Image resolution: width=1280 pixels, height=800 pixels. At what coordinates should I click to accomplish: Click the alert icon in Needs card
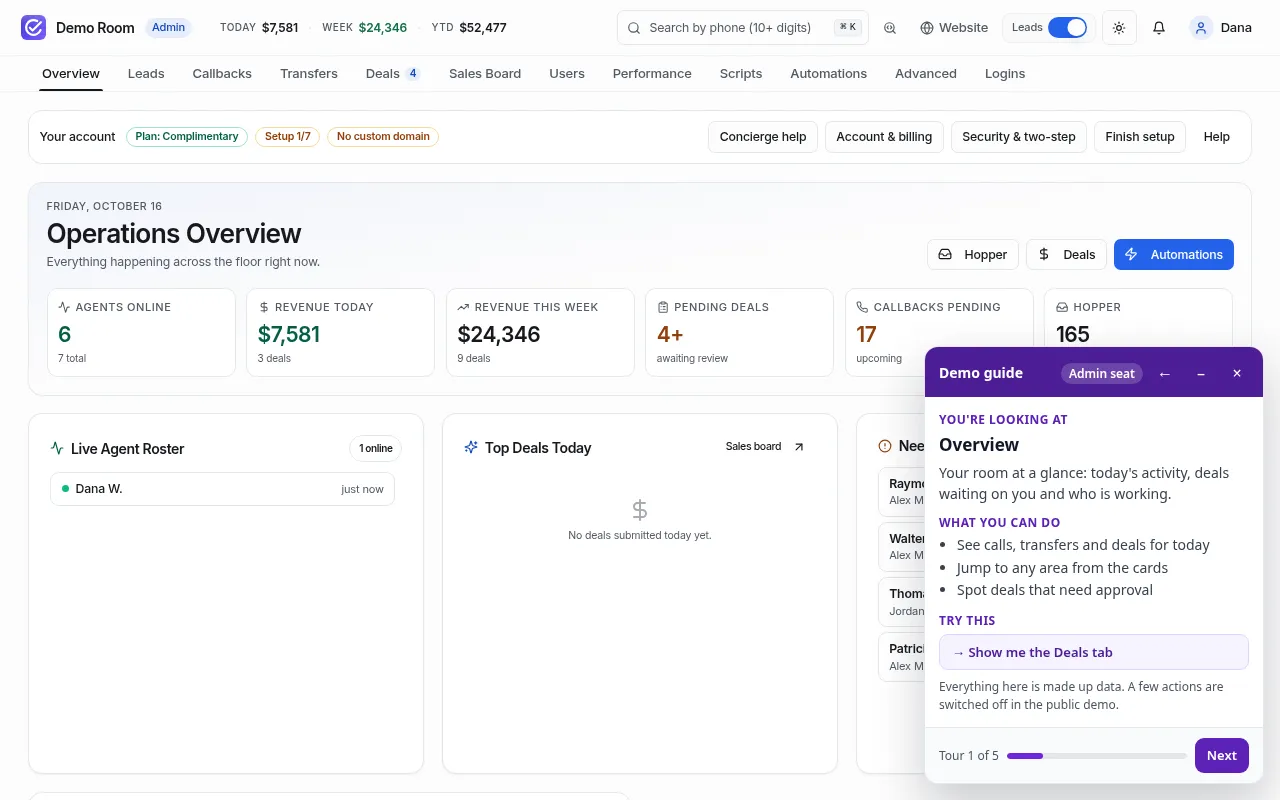click(x=885, y=446)
